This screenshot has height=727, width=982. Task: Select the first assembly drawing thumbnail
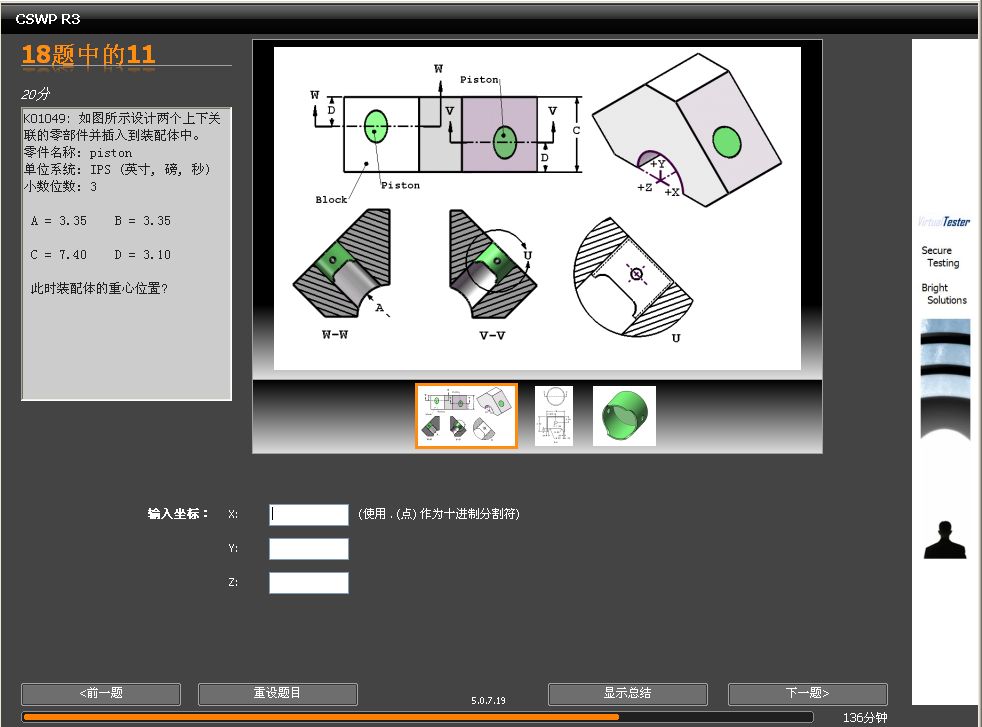pyautogui.click(x=467, y=416)
